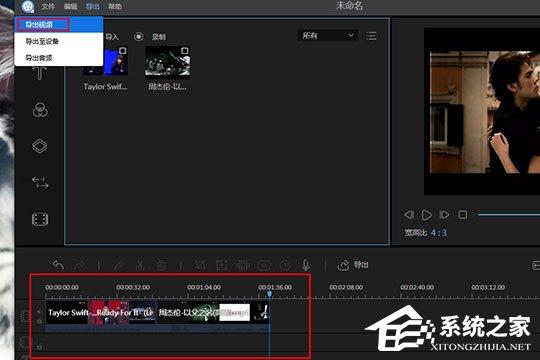Screen dimensions: 540x360
Task: Click the 录制 record button
Action: pos(159,37)
